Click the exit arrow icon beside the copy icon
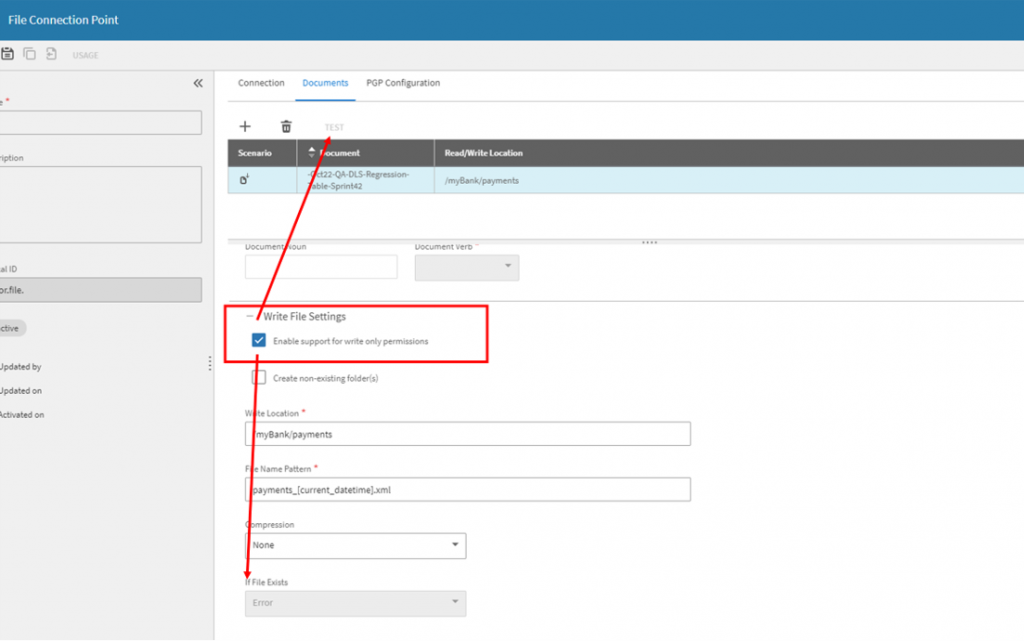 click(51, 54)
